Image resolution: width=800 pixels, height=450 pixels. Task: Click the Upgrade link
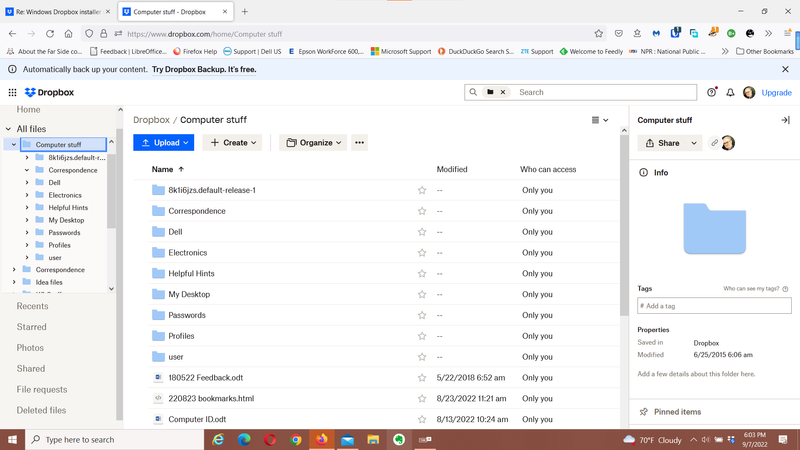point(777,93)
